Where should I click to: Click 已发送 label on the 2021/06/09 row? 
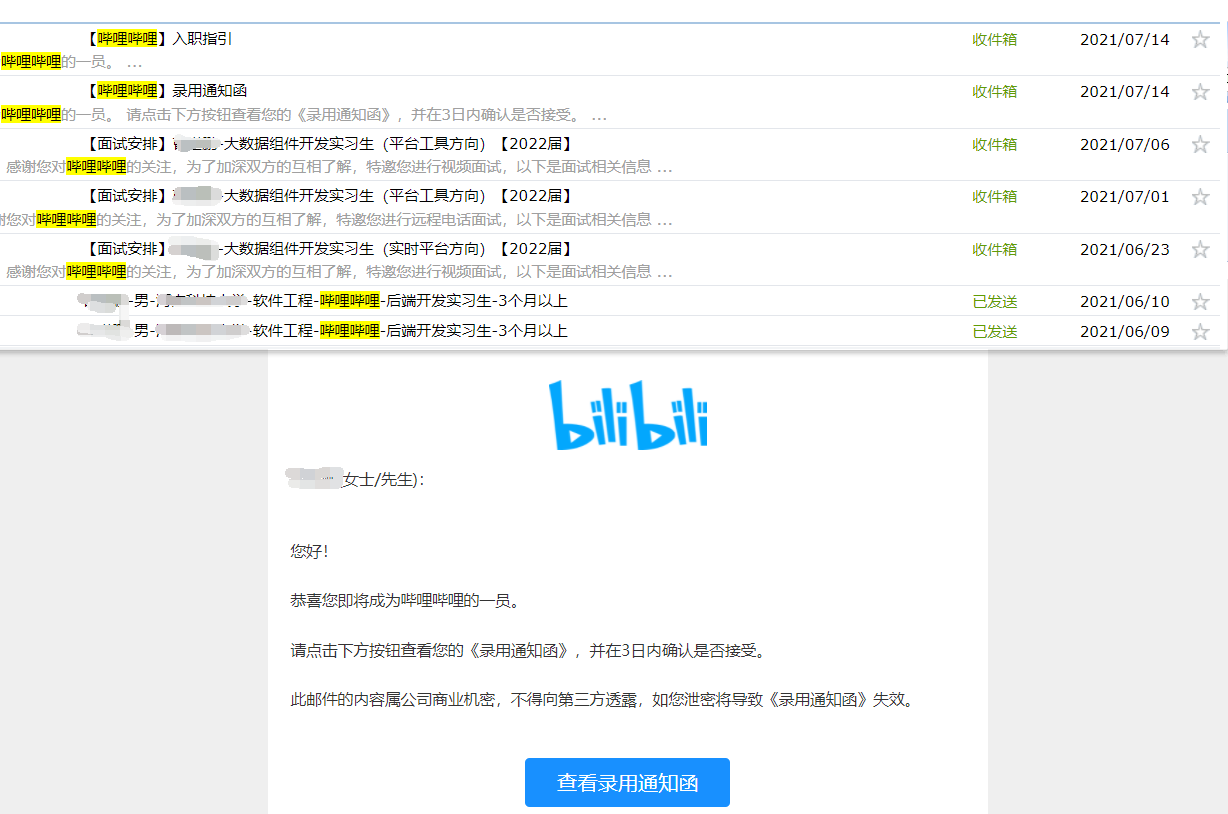995,332
